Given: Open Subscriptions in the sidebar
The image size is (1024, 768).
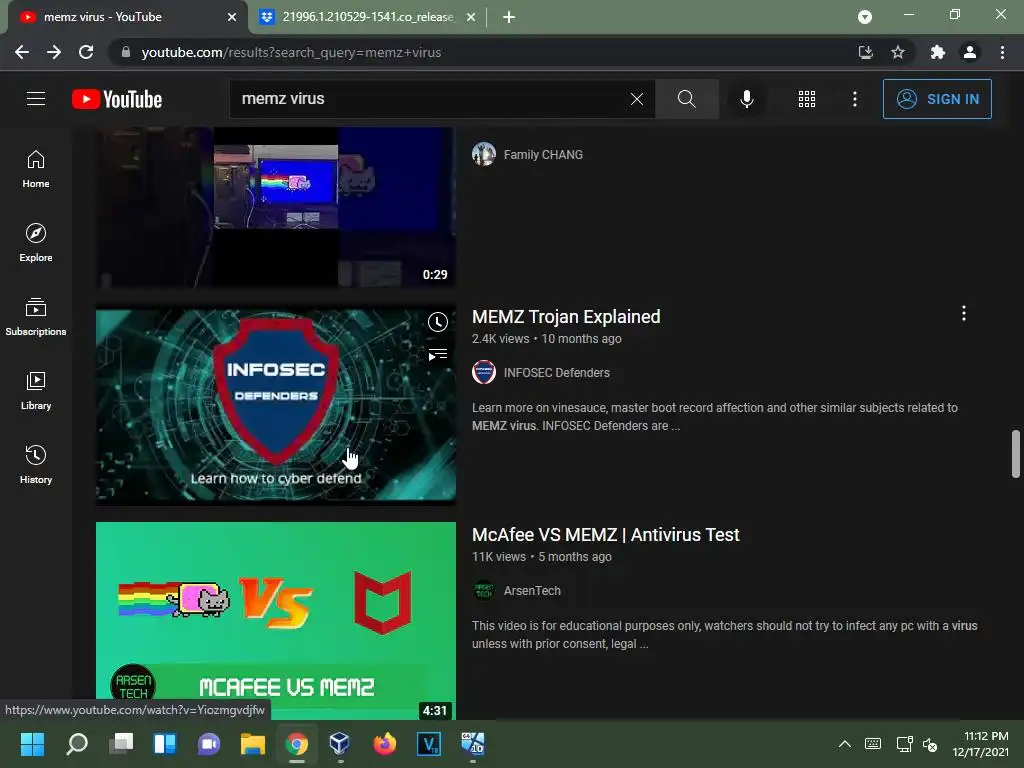Looking at the screenshot, I should click(36, 317).
